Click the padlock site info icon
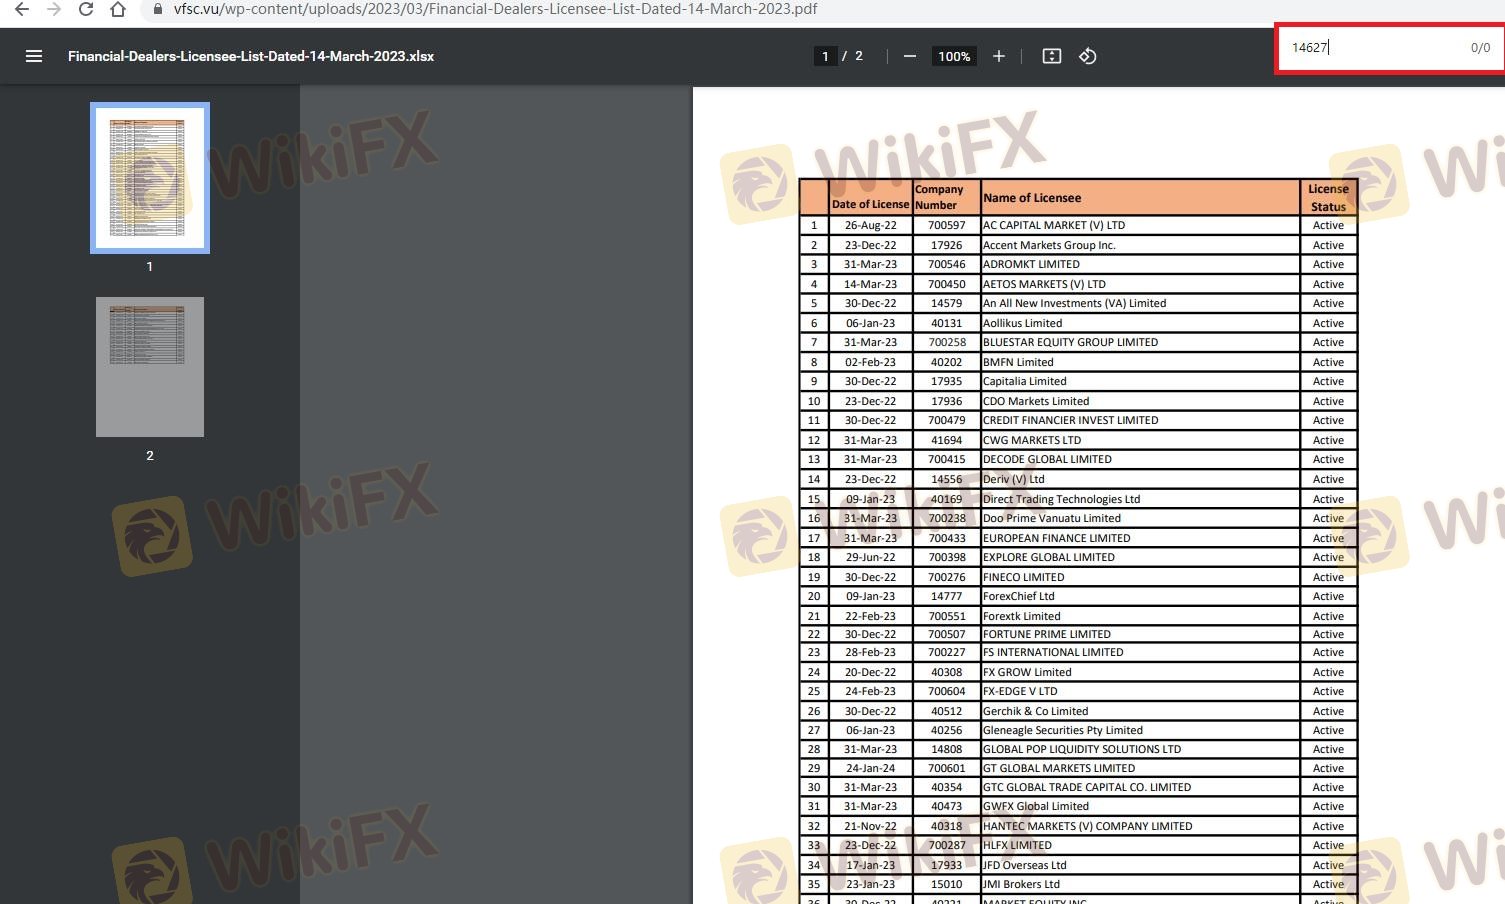Screen dimensions: 1505x904 pyautogui.click(x=157, y=9)
